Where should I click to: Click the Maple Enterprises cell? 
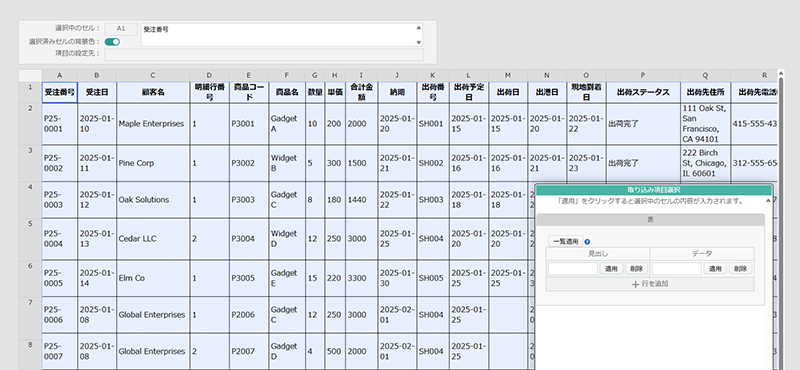pos(153,124)
